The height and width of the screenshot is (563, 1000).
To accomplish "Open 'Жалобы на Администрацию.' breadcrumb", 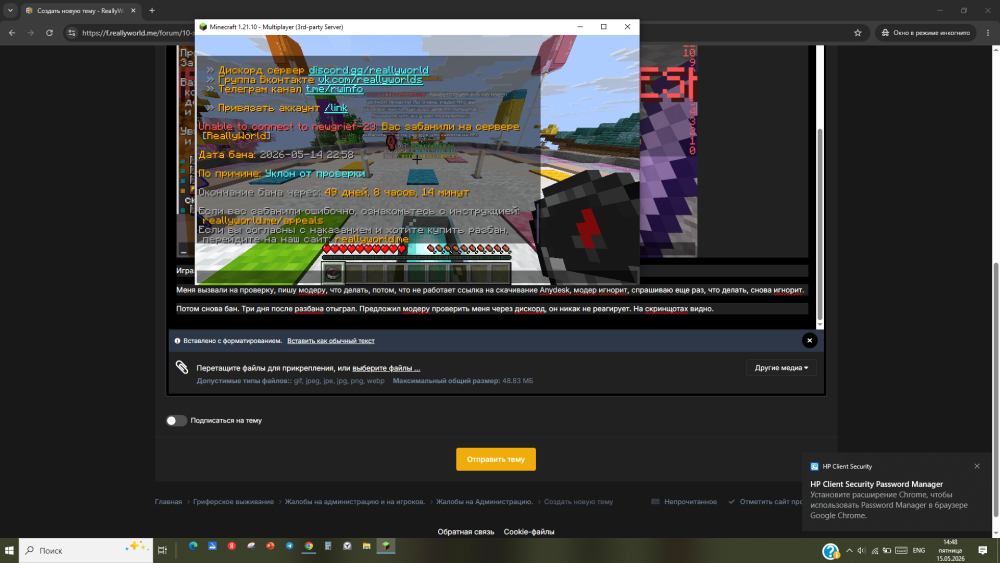I will click(485, 502).
